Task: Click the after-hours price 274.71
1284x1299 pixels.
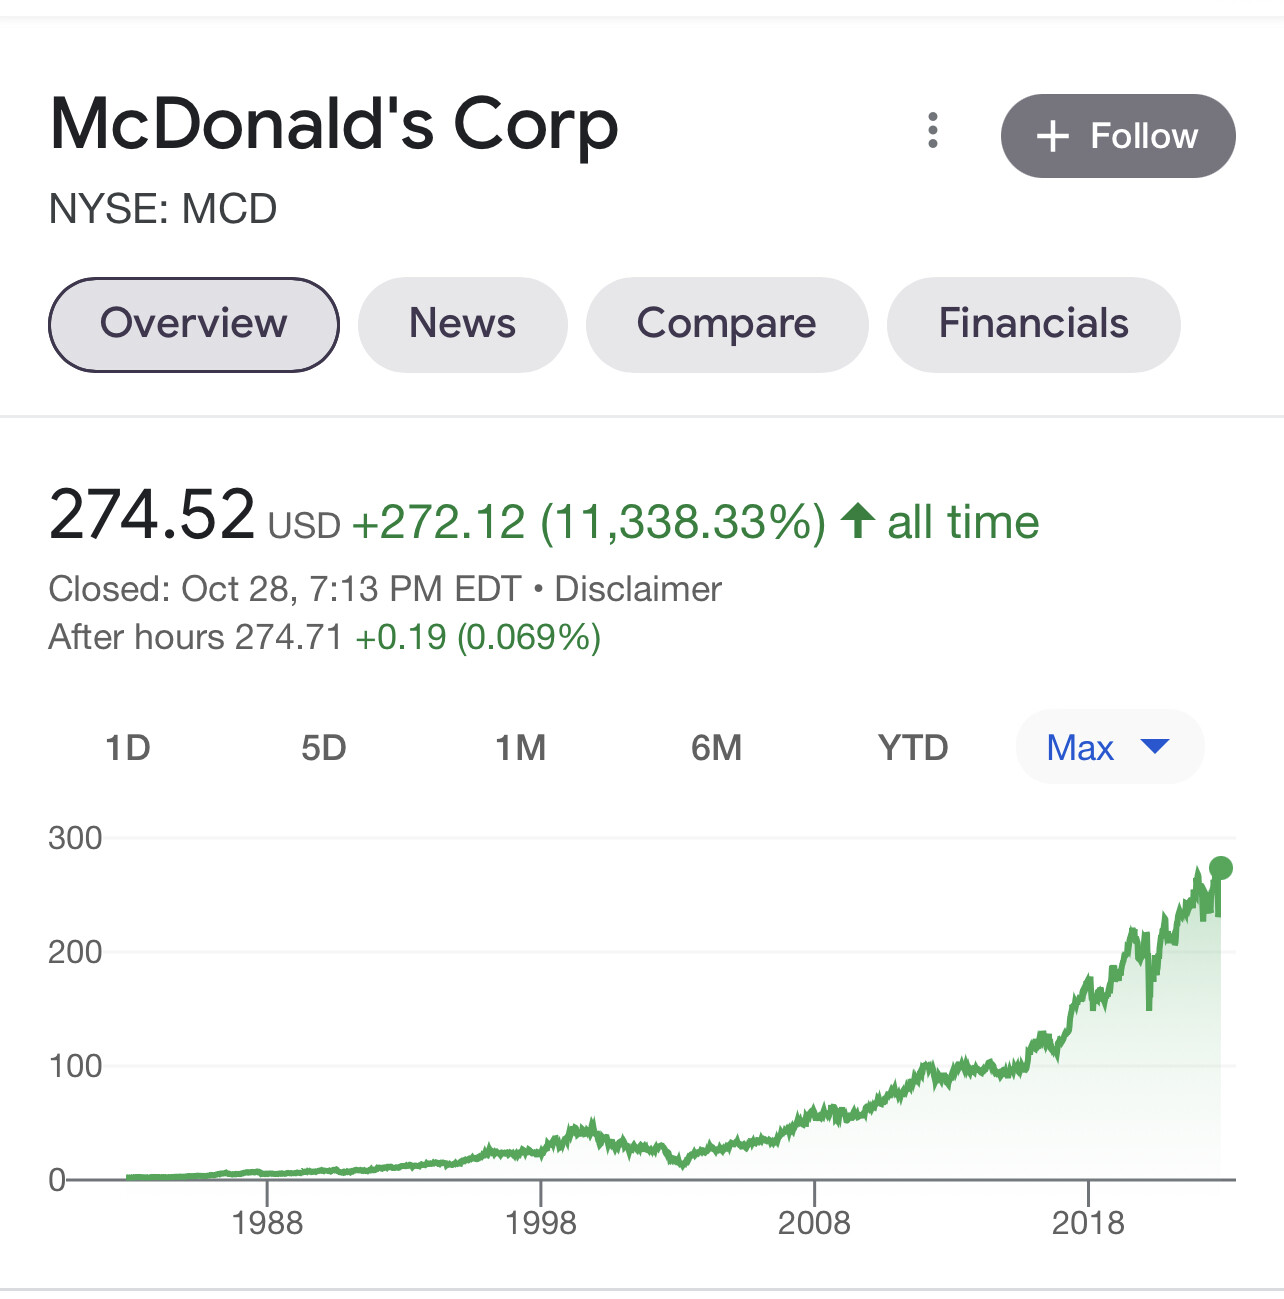Action: 287,637
